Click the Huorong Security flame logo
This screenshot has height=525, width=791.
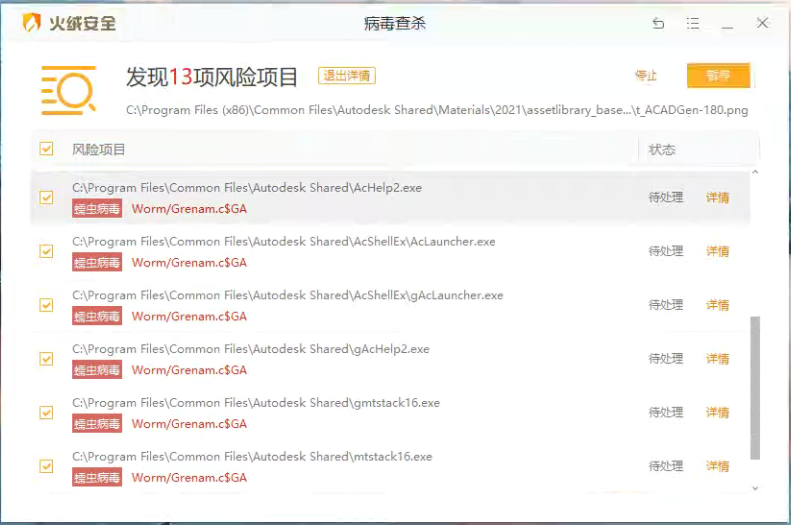(x=32, y=23)
